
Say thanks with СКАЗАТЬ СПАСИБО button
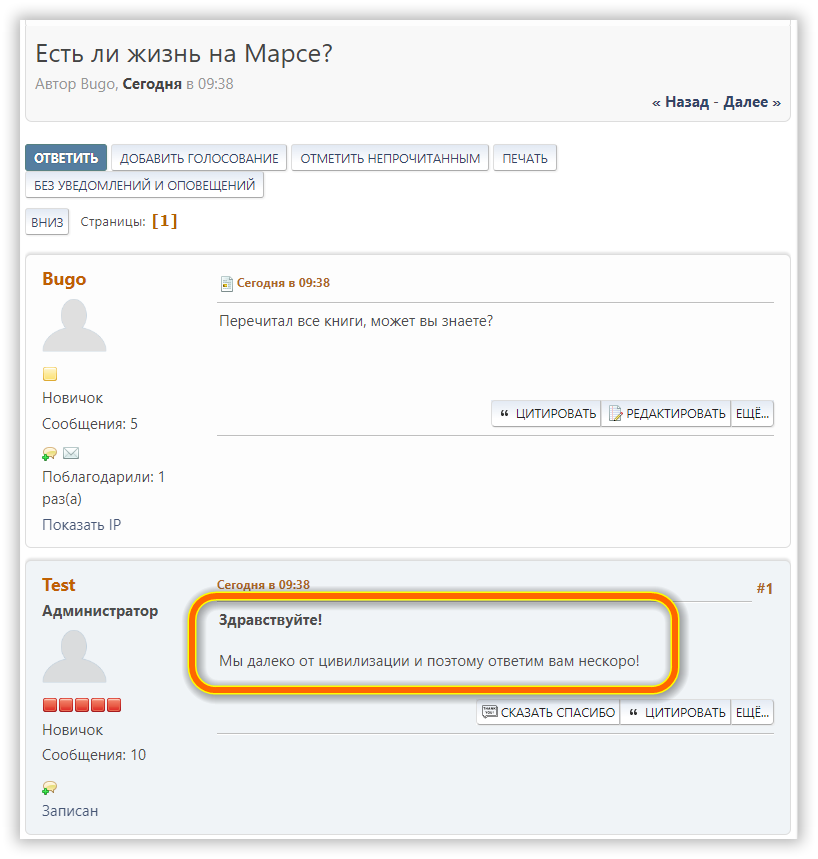click(548, 713)
